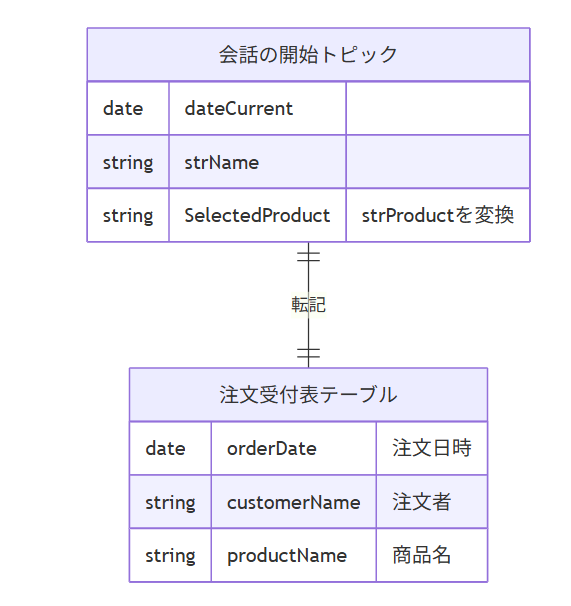Image resolution: width=571 pixels, height=606 pixels.
Task: Select the 注文受付表テーブル entity header
Action: (308, 395)
